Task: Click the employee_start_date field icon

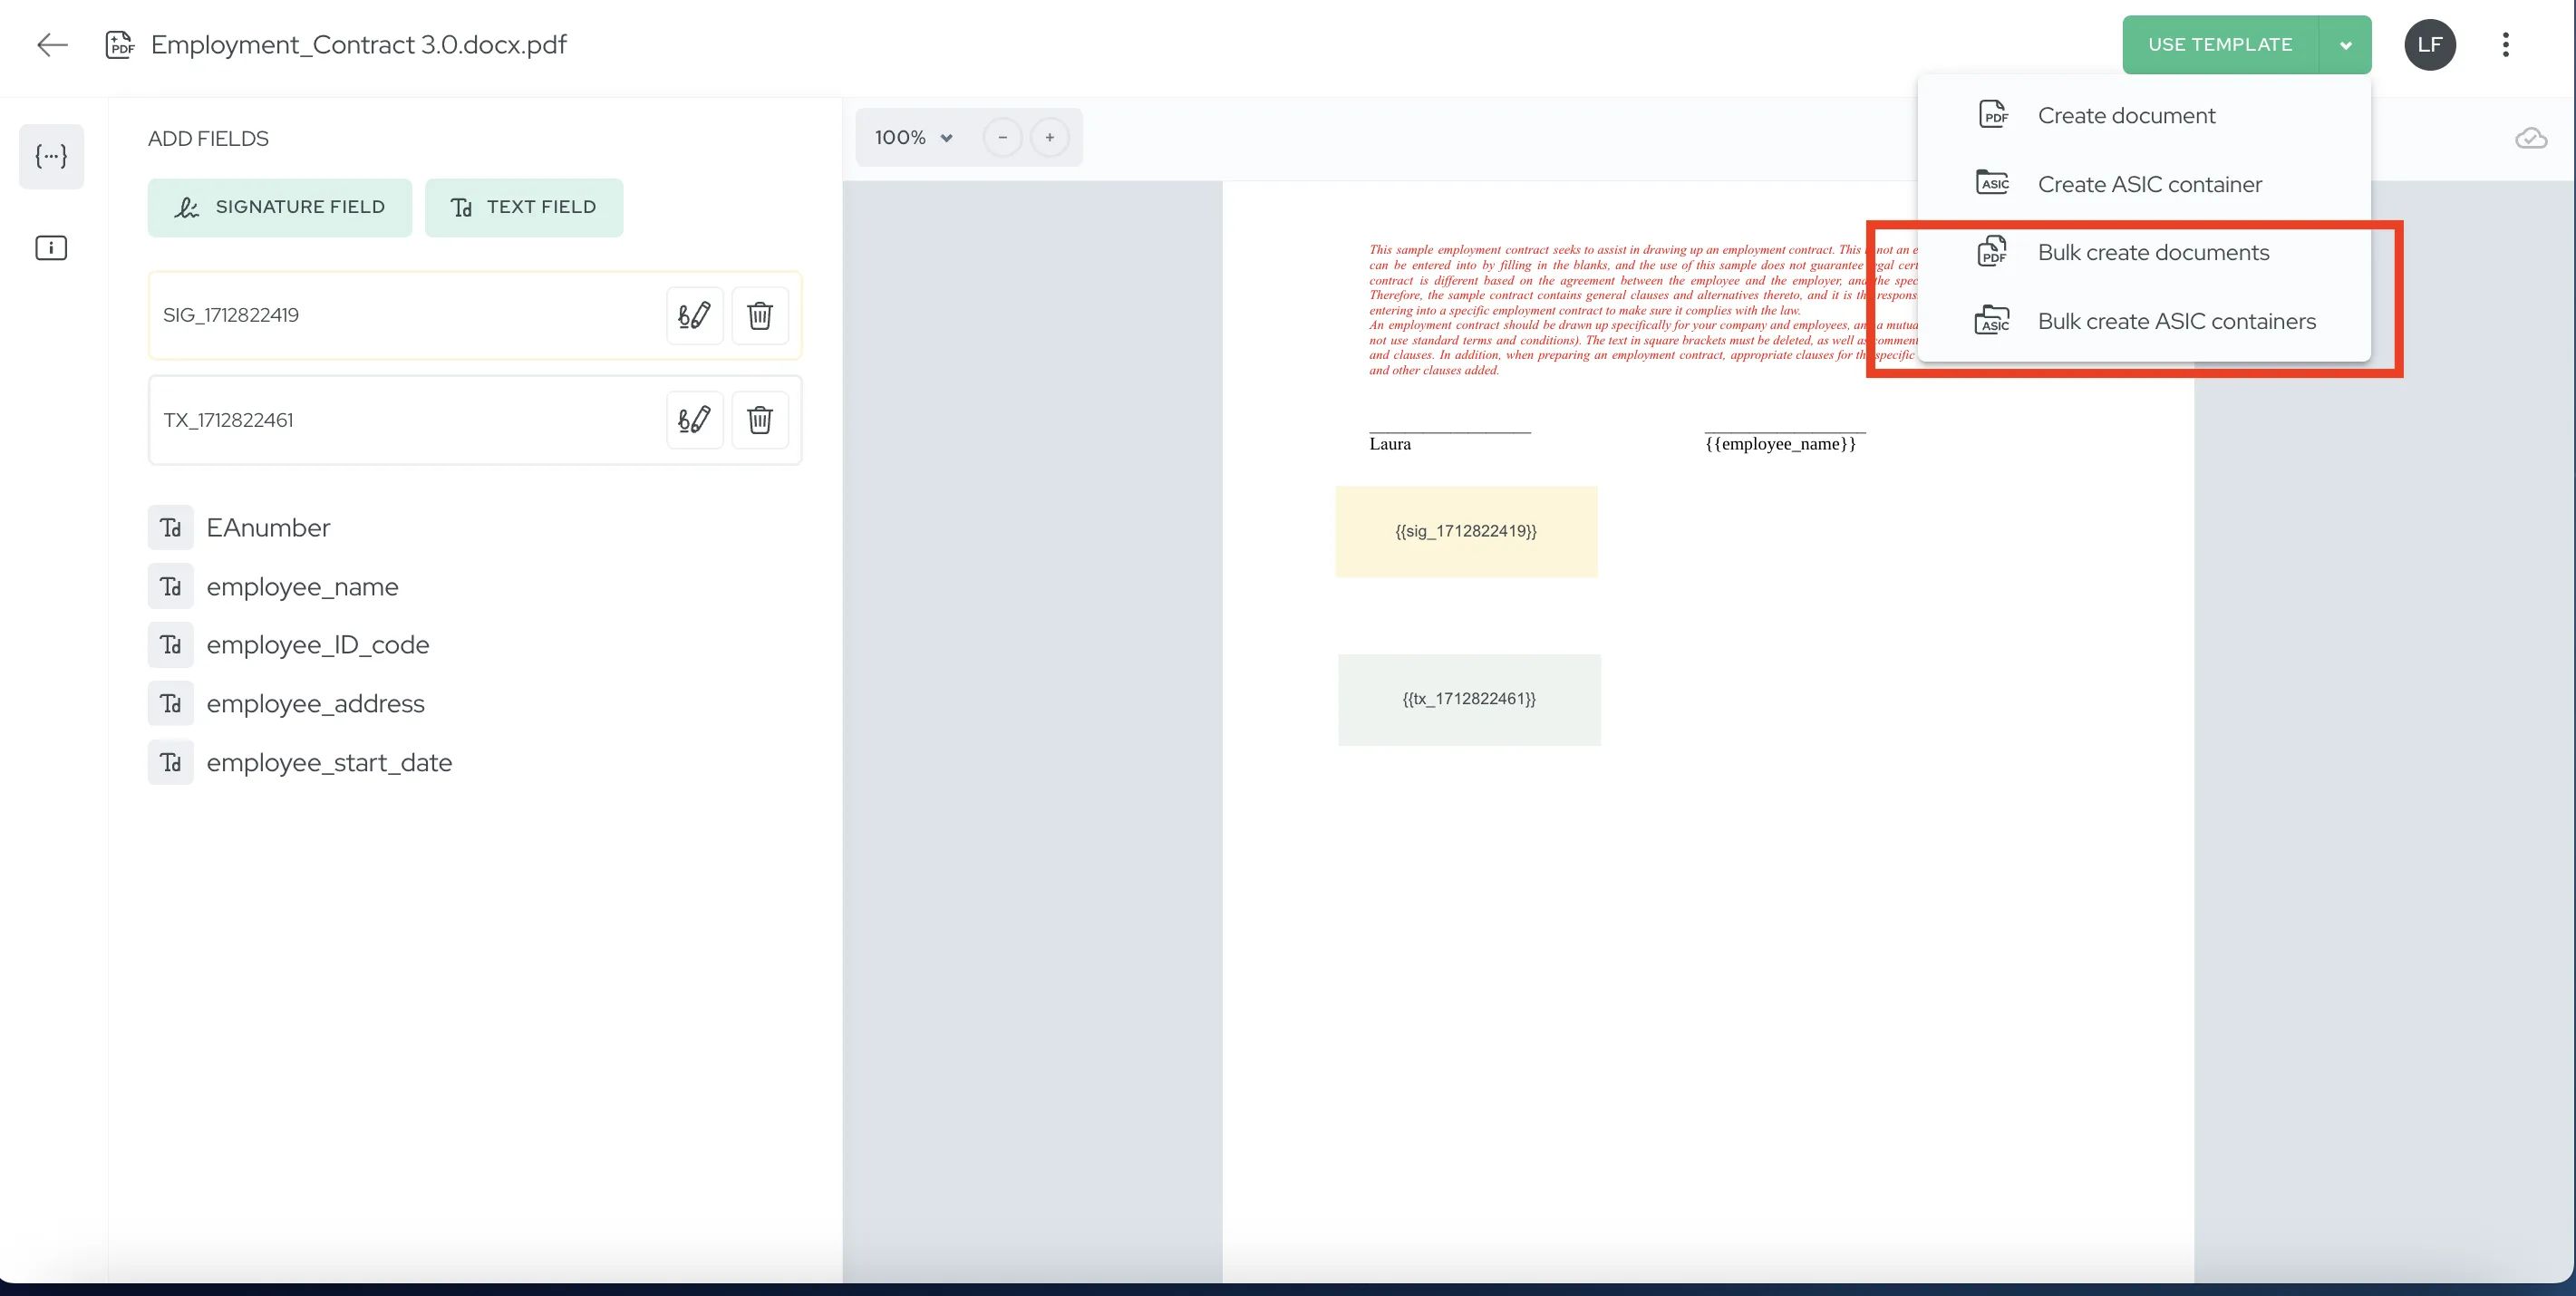Action: (x=171, y=762)
